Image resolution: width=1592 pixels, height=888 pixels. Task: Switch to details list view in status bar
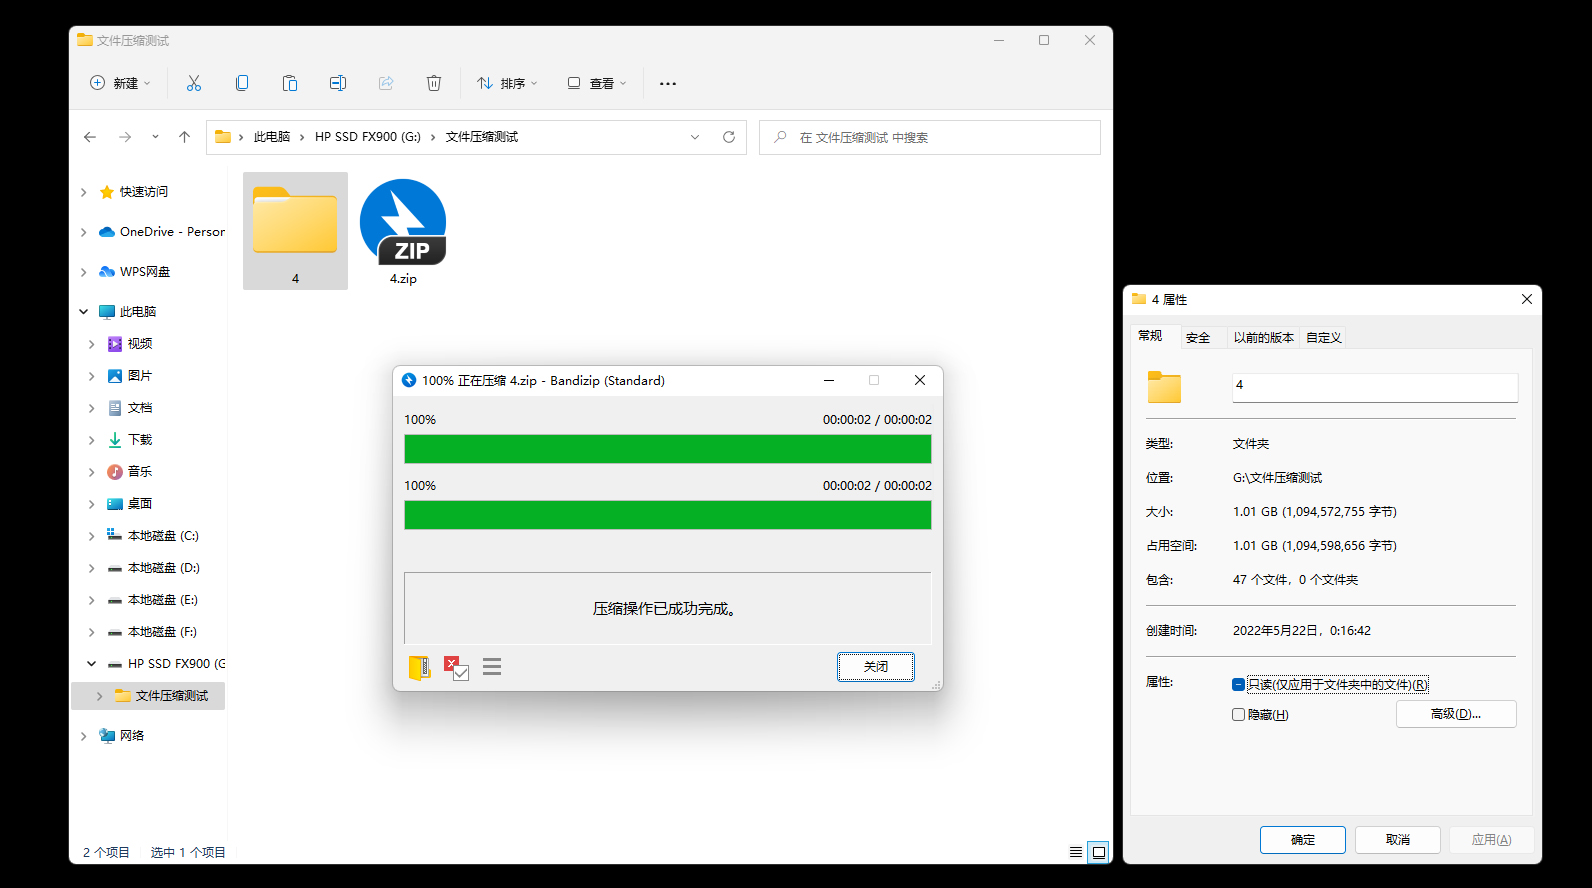point(1076,852)
